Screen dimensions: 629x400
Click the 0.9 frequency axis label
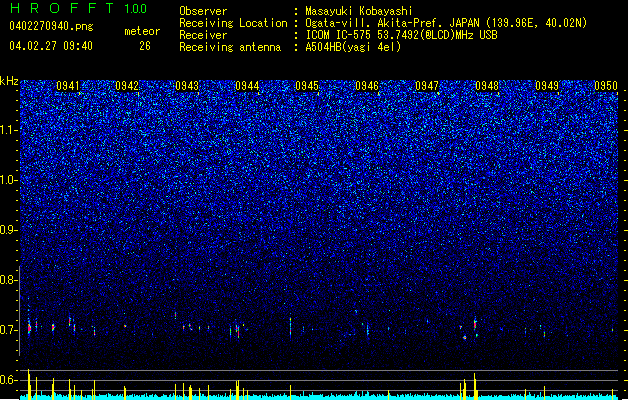tap(9, 230)
